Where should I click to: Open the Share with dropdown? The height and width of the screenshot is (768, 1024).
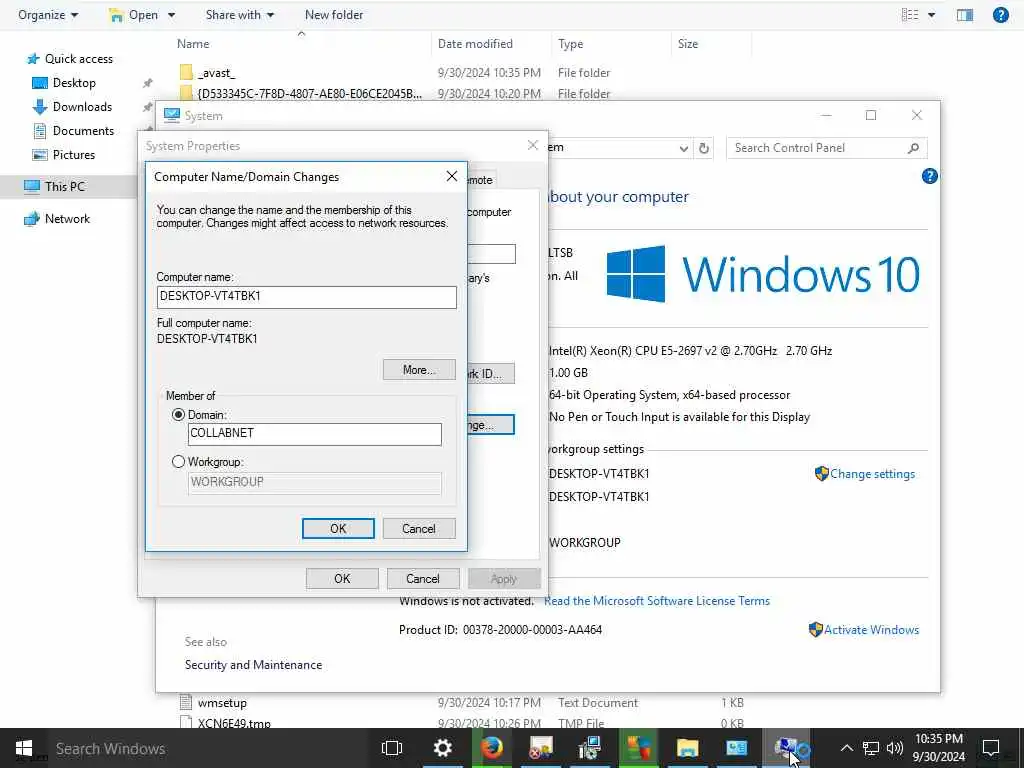click(239, 14)
